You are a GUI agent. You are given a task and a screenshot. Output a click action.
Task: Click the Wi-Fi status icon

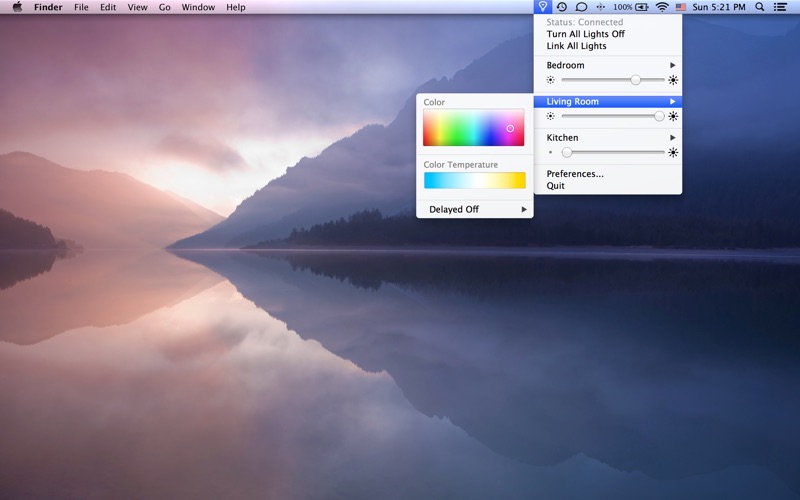(x=661, y=7)
